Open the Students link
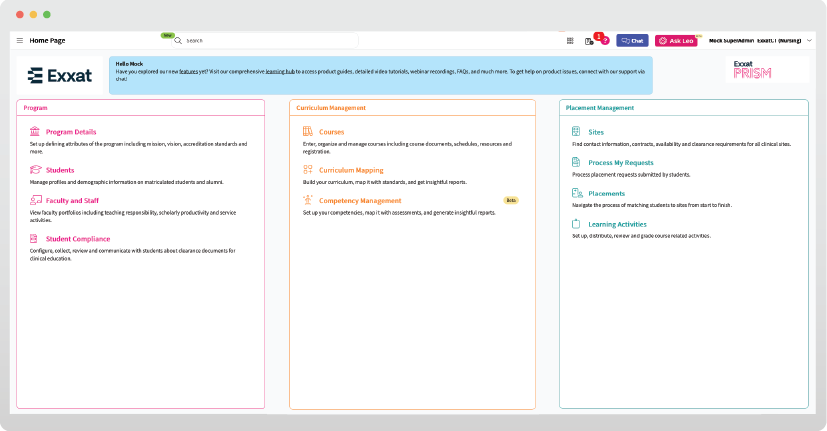Viewport: 827px width, 431px height. coord(60,170)
